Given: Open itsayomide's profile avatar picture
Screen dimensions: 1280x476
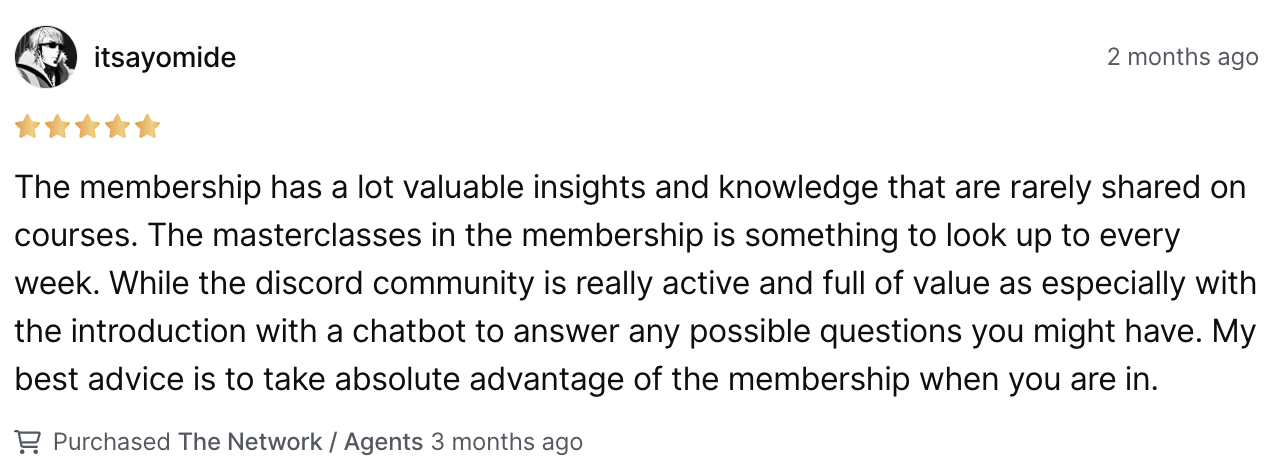Looking at the screenshot, I should (46, 57).
